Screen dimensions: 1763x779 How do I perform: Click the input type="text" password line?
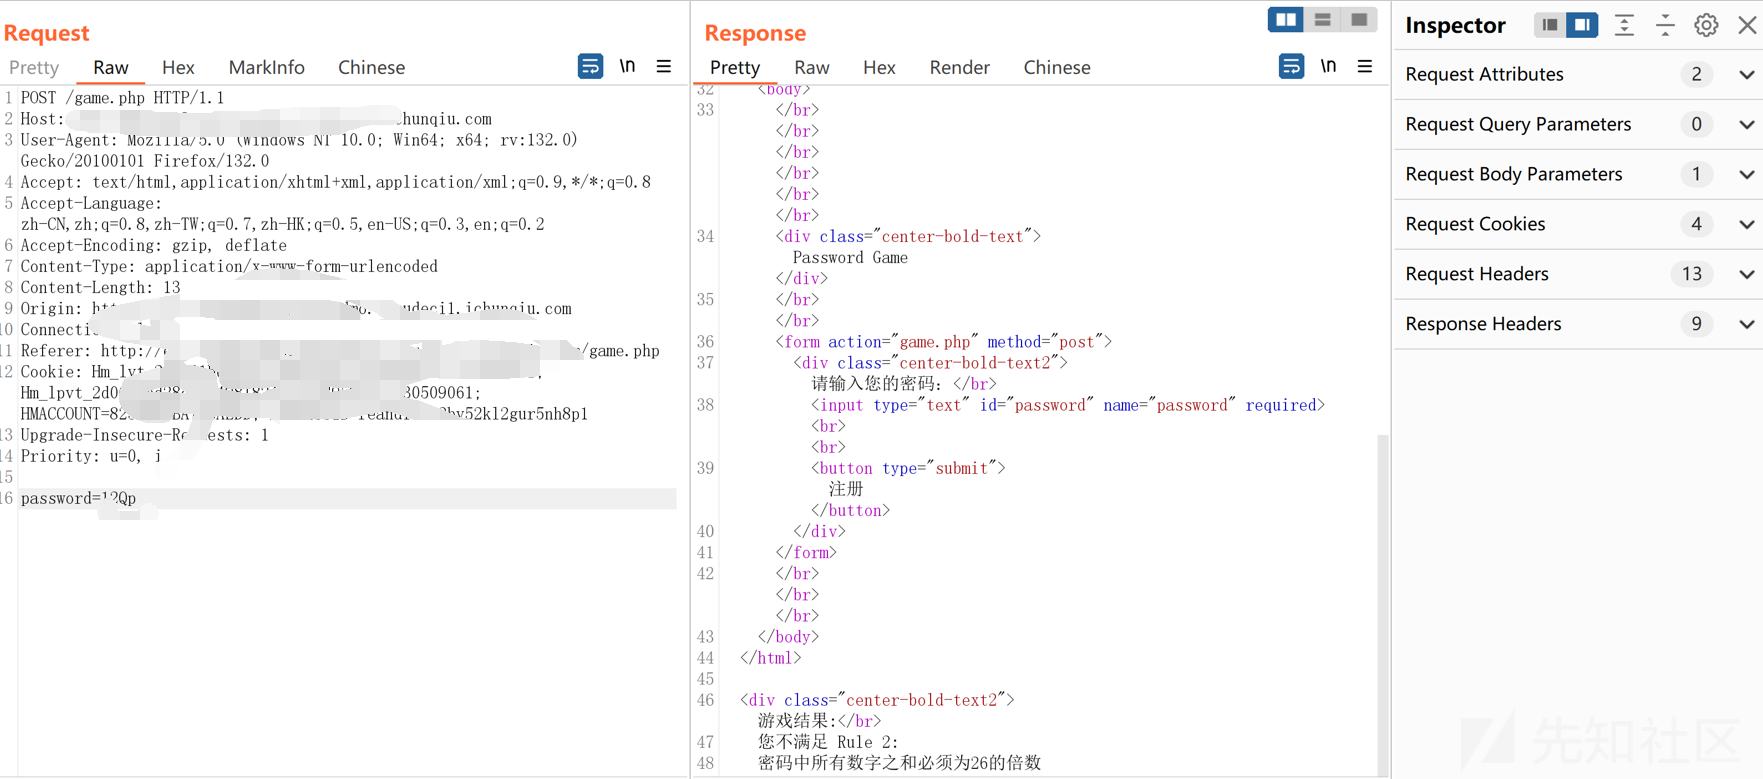[x=1068, y=405]
